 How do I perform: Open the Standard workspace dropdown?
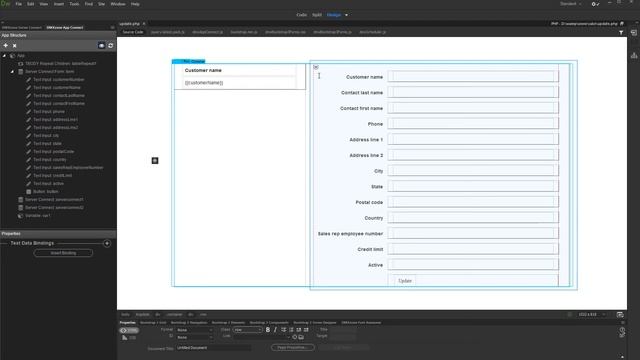tap(570, 4)
